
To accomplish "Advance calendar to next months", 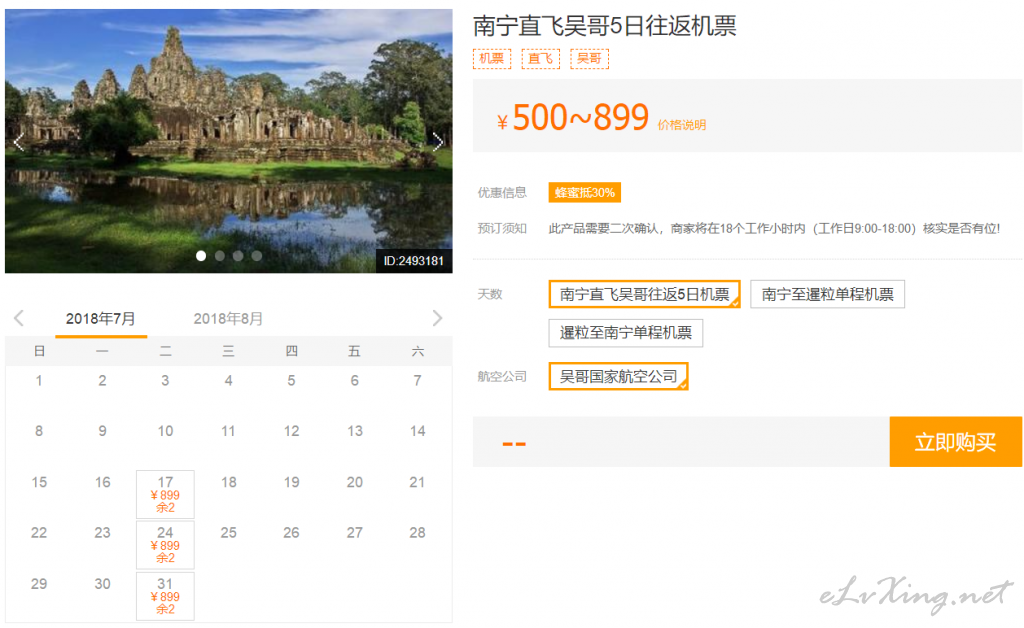I will click(437, 319).
